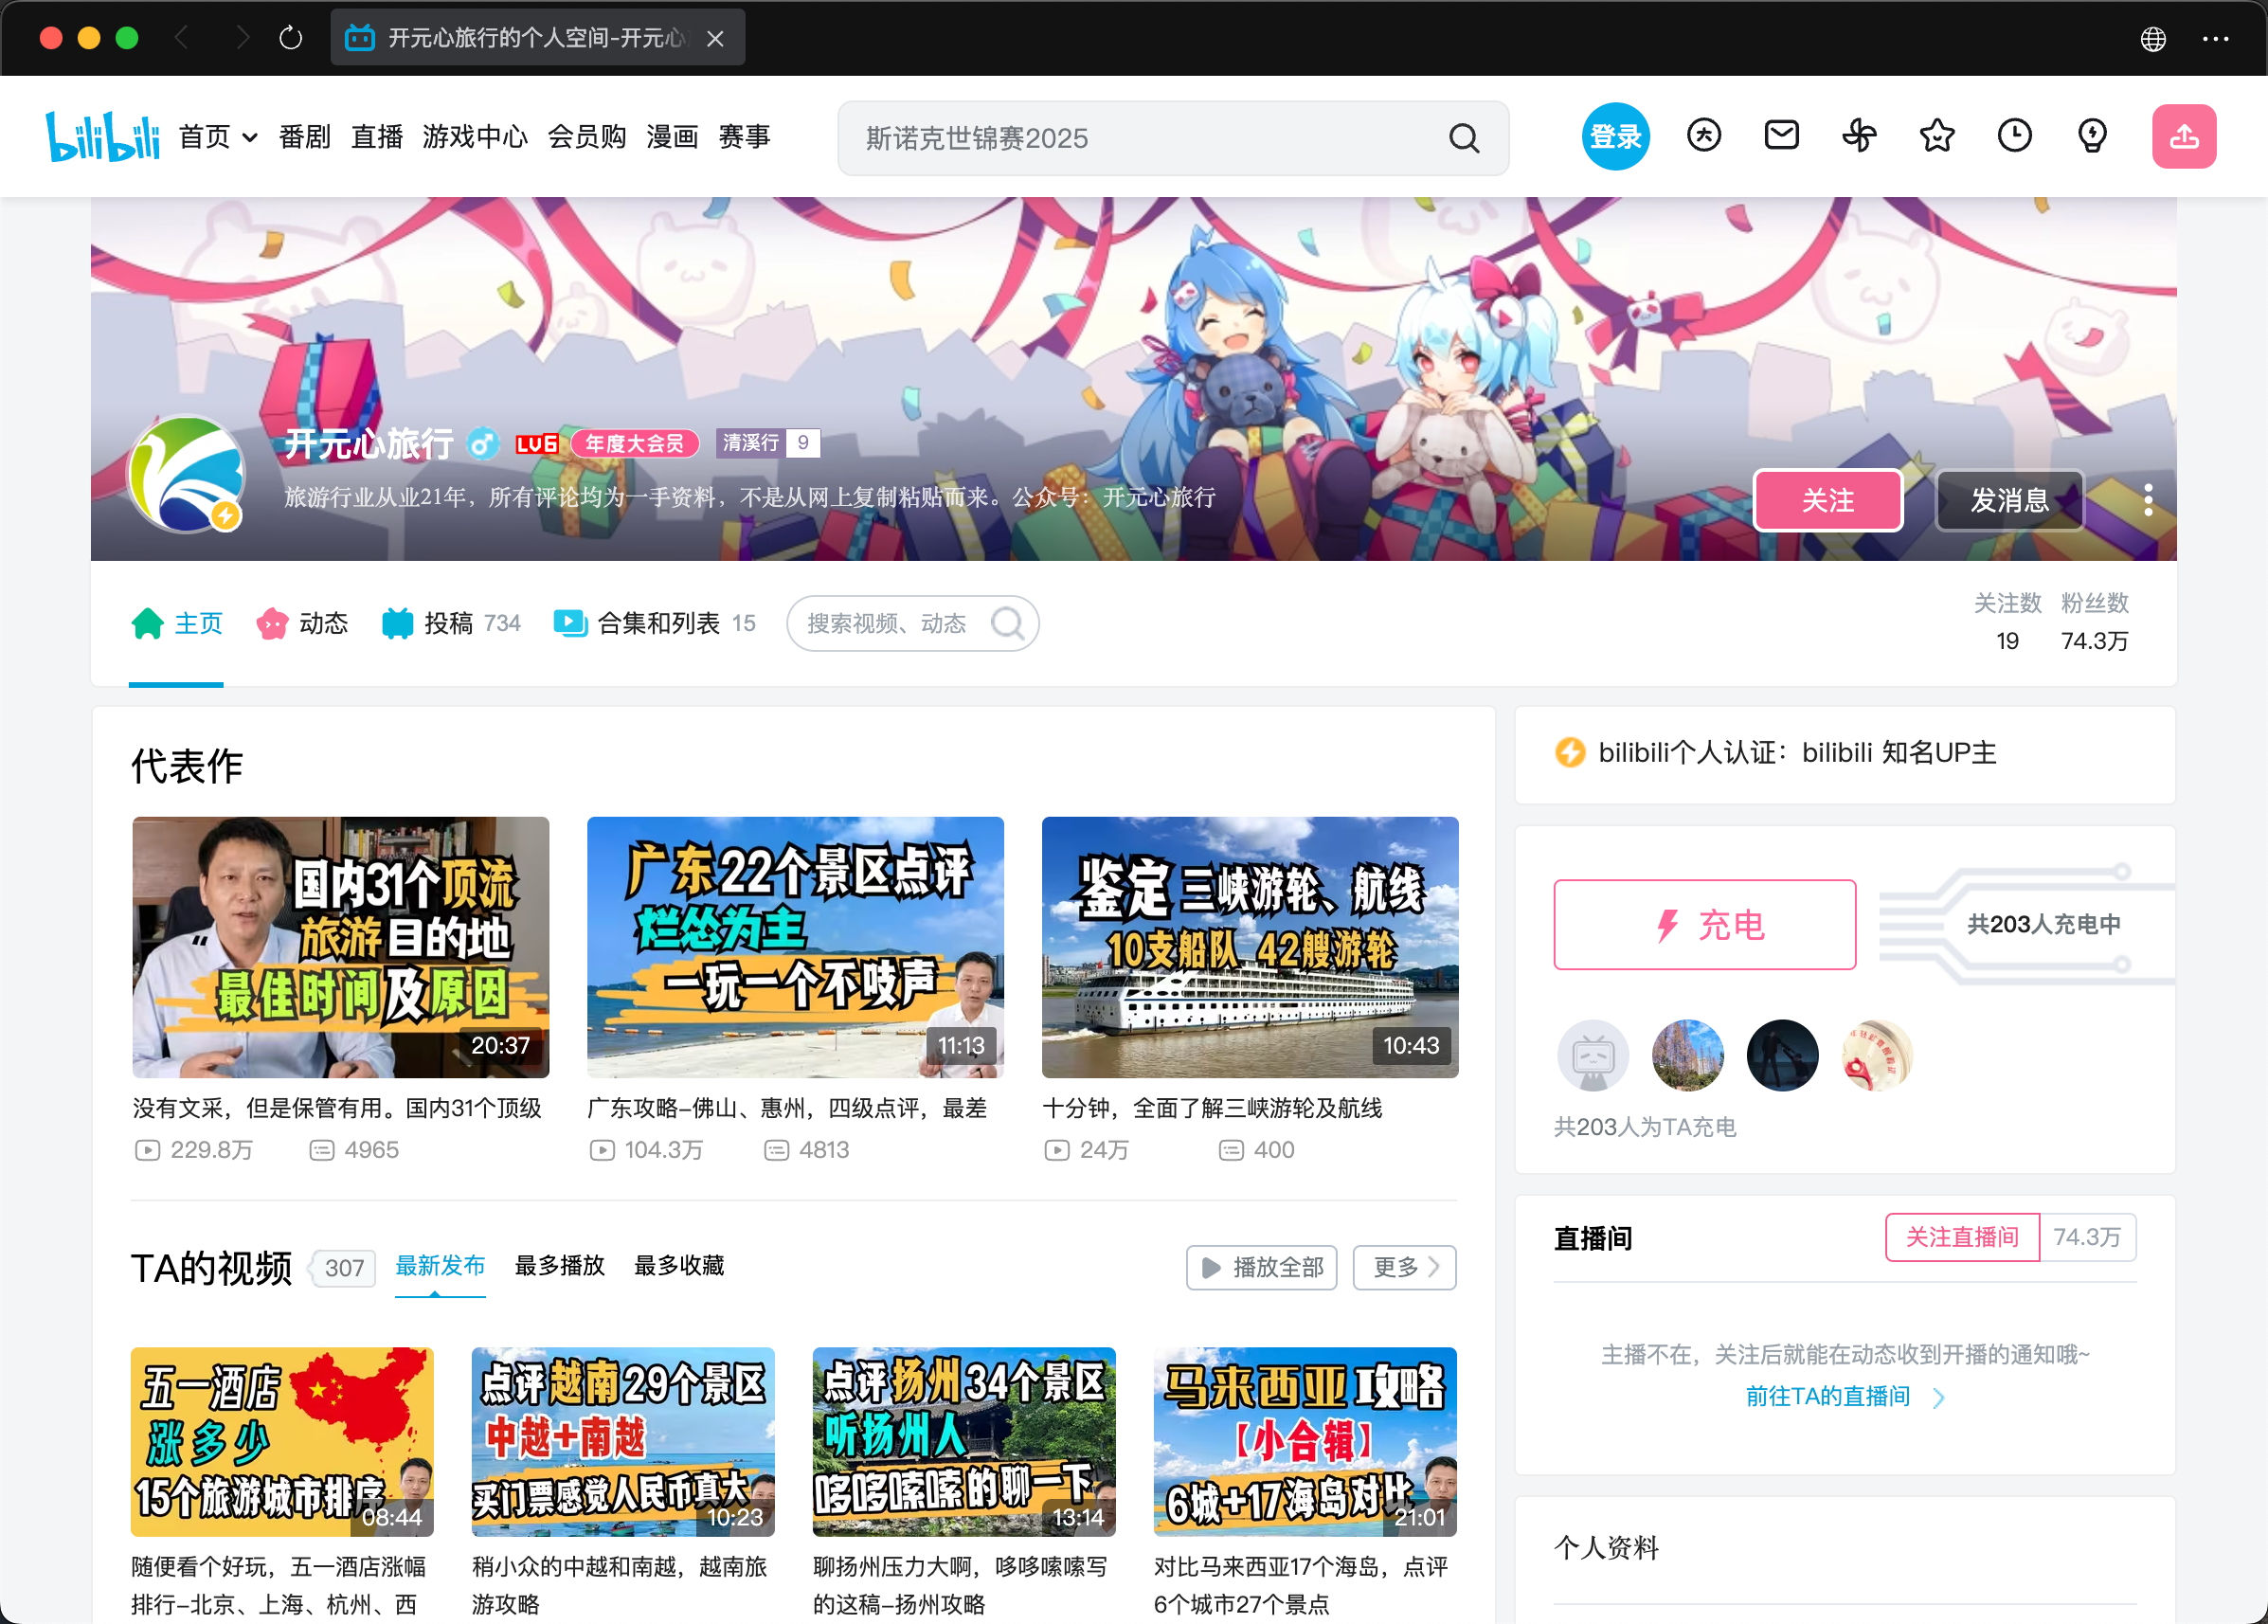Click the male gender icon beside username
Viewport: 2268px width, 1624px height.
pyautogui.click(x=483, y=443)
